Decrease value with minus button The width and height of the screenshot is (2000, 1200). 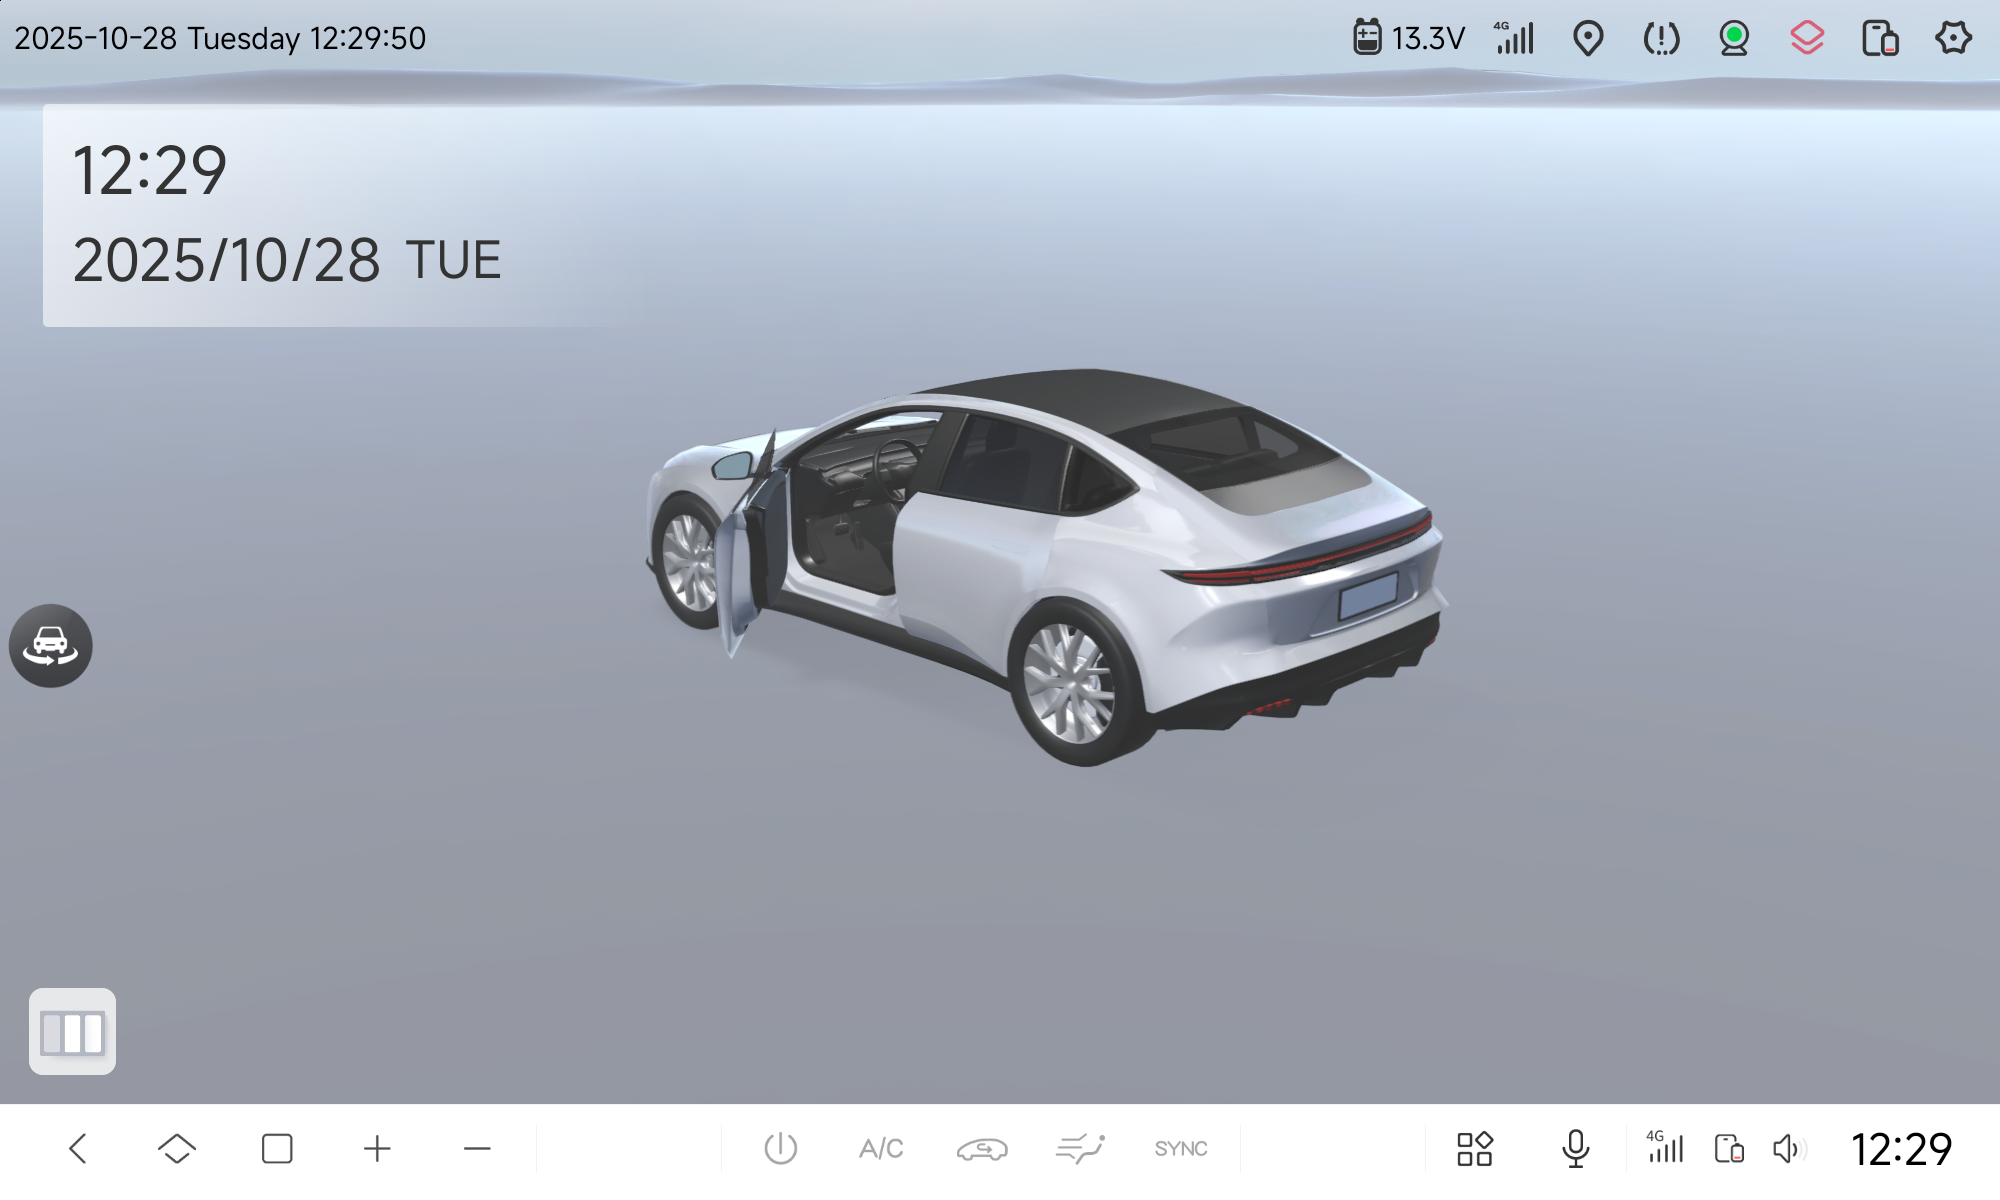(477, 1148)
